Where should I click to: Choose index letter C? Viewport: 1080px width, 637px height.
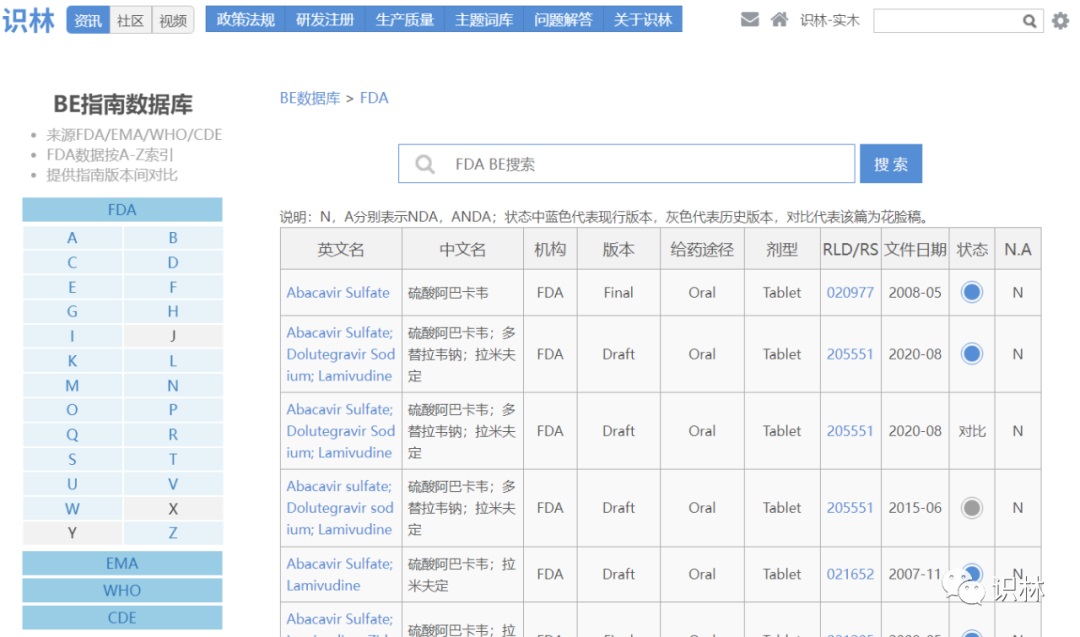[72, 262]
